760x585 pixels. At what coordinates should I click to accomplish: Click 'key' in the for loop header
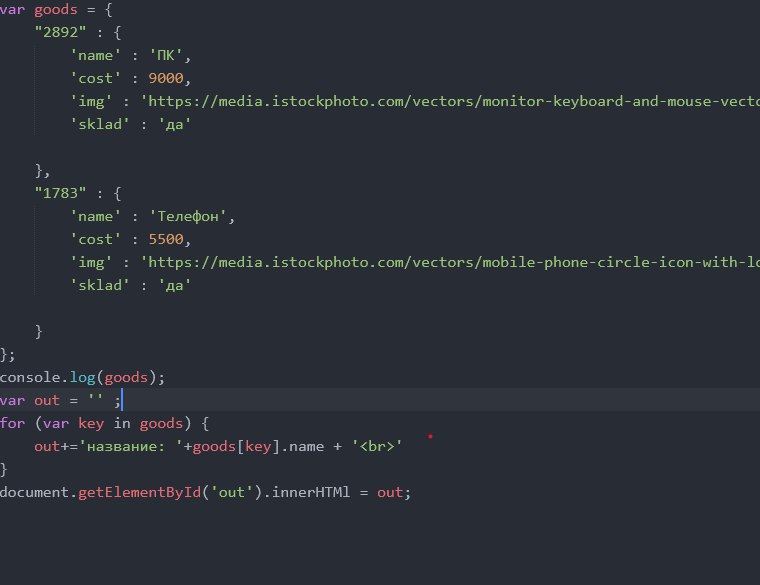coord(91,424)
